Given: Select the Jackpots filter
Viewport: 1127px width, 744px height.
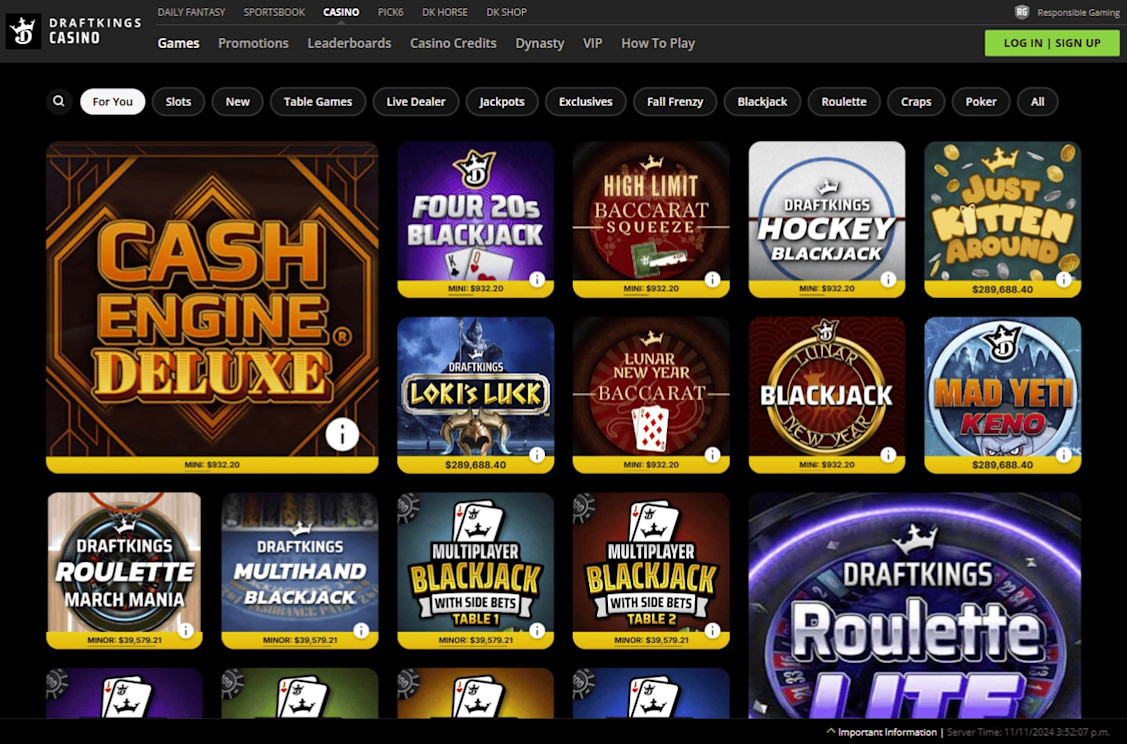Looking at the screenshot, I should pos(502,101).
